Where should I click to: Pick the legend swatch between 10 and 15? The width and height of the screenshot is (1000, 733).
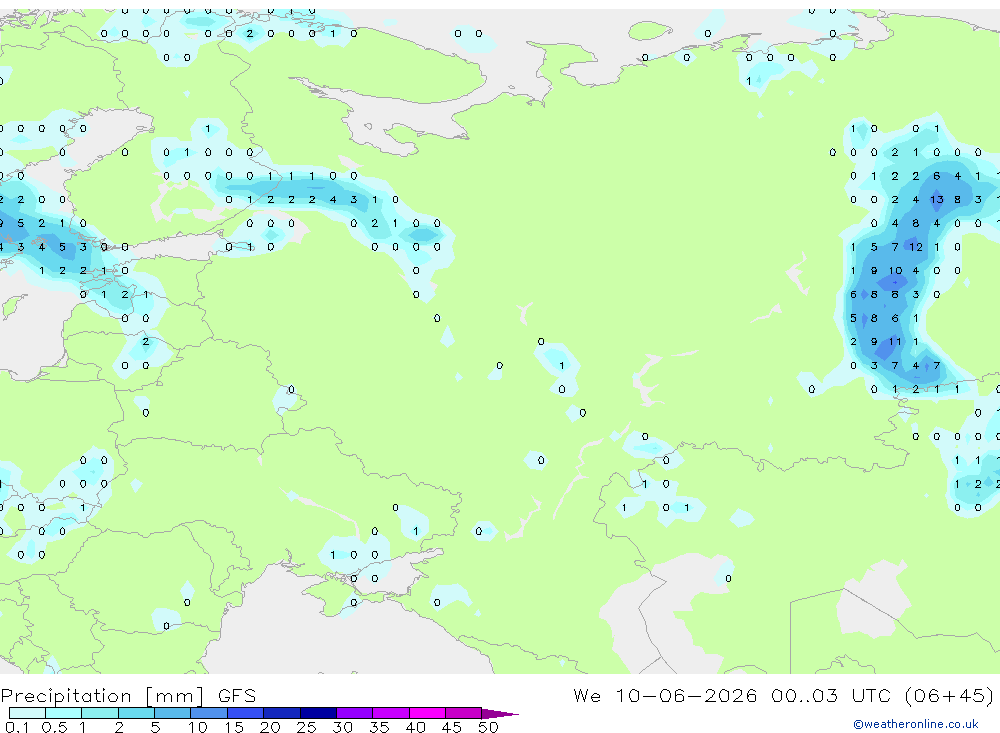pos(209,713)
